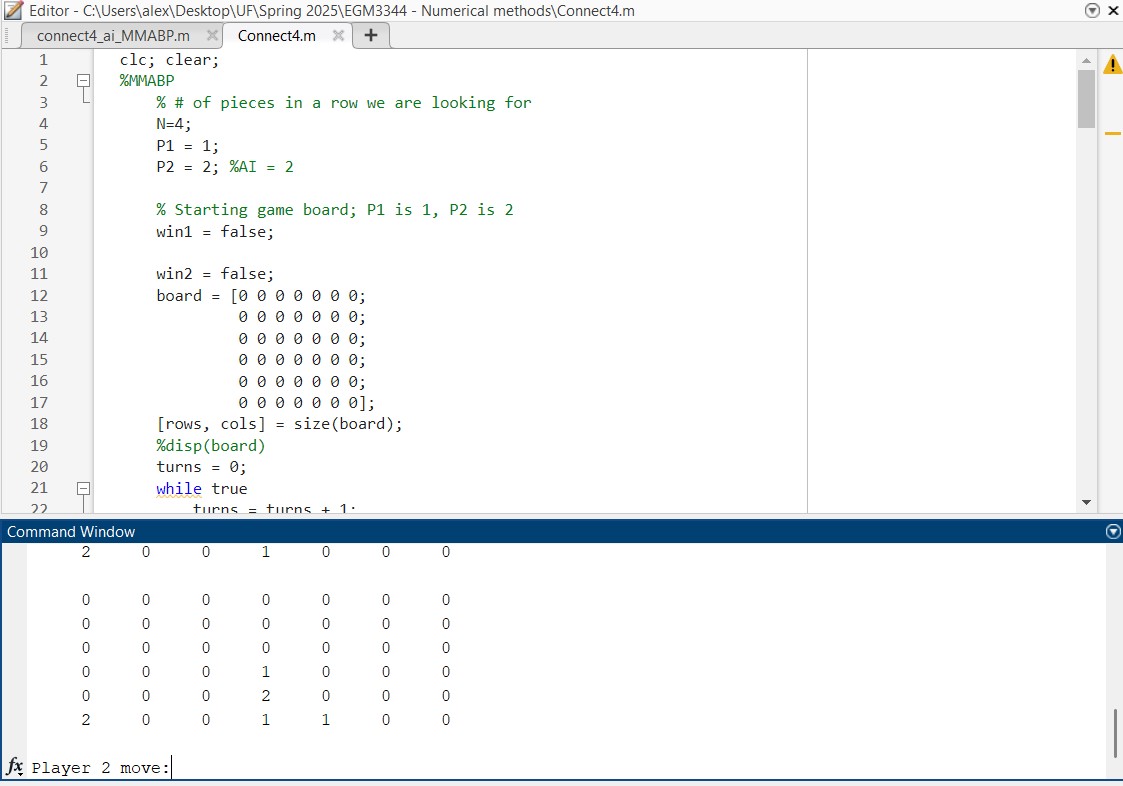Jump to the orange warning marker
1123x786 pixels.
[x=1111, y=133]
